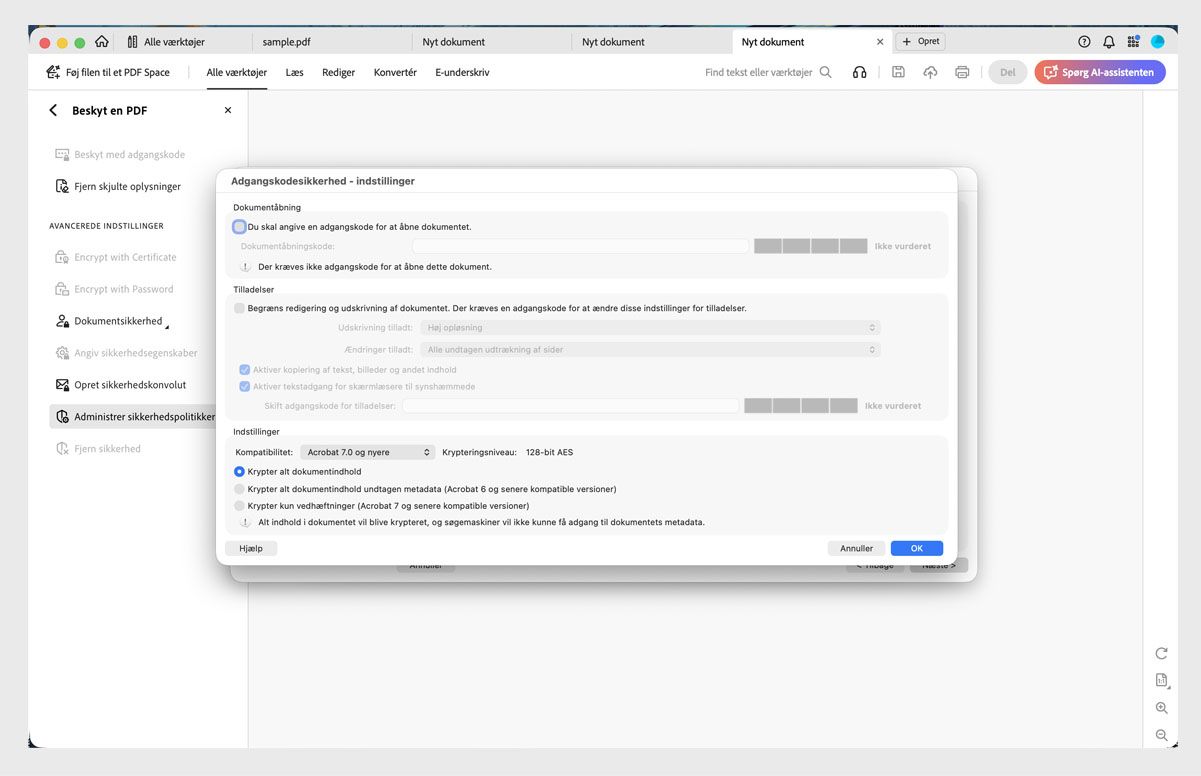Click the permissions password strength meter
Viewport: 1201px width, 776px height.
pyautogui.click(x=801, y=406)
